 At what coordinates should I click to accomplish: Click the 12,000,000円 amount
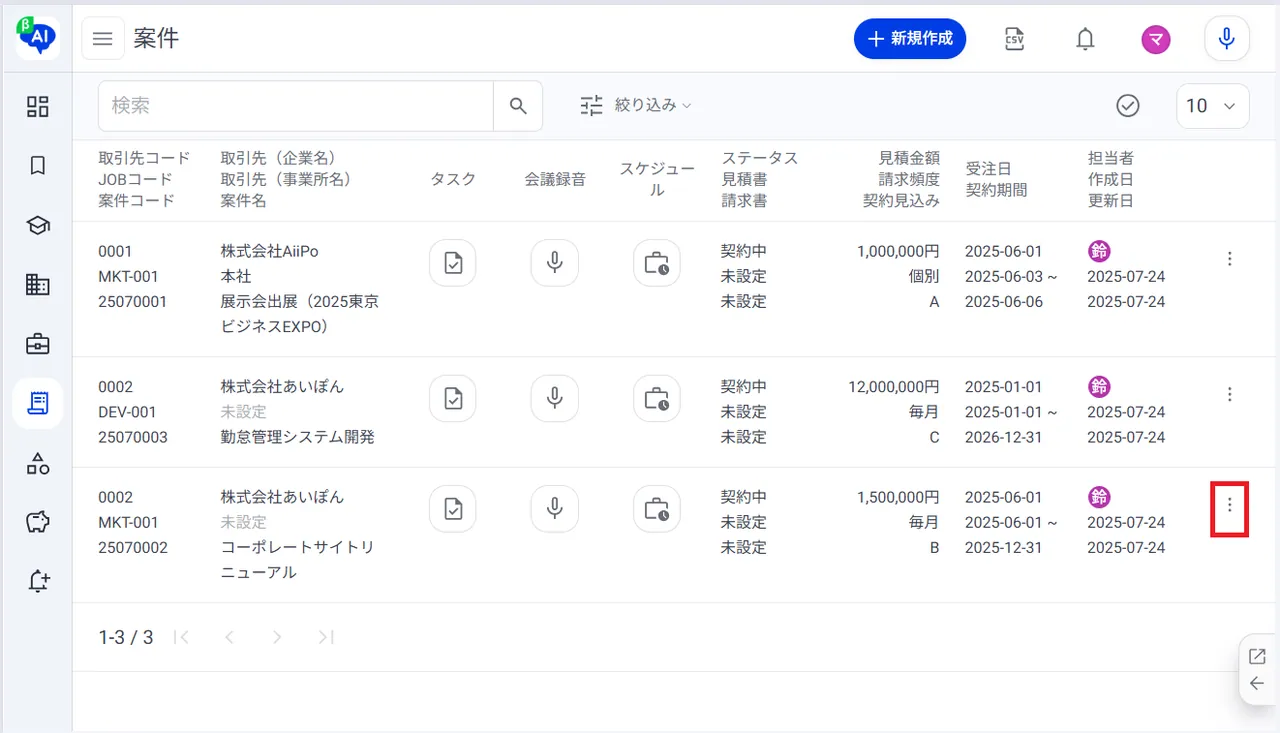coord(893,386)
